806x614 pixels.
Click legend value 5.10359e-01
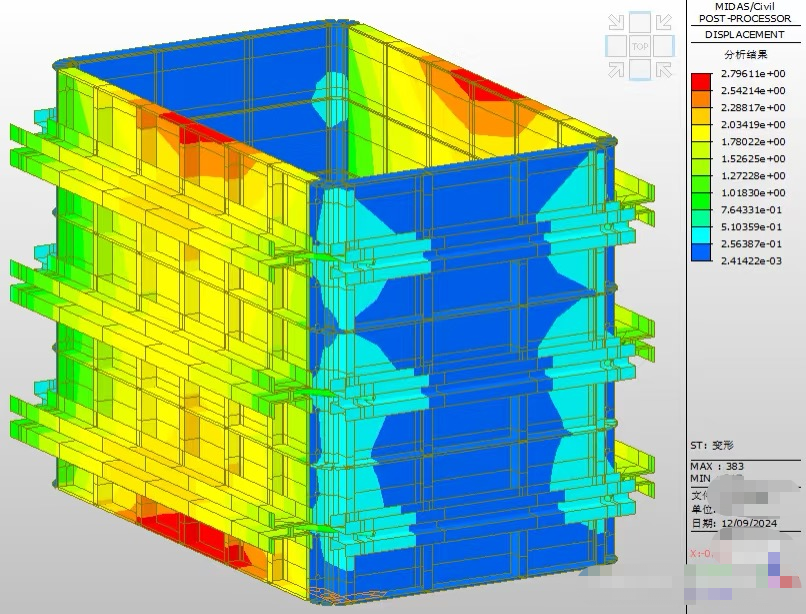pyautogui.click(x=752, y=227)
